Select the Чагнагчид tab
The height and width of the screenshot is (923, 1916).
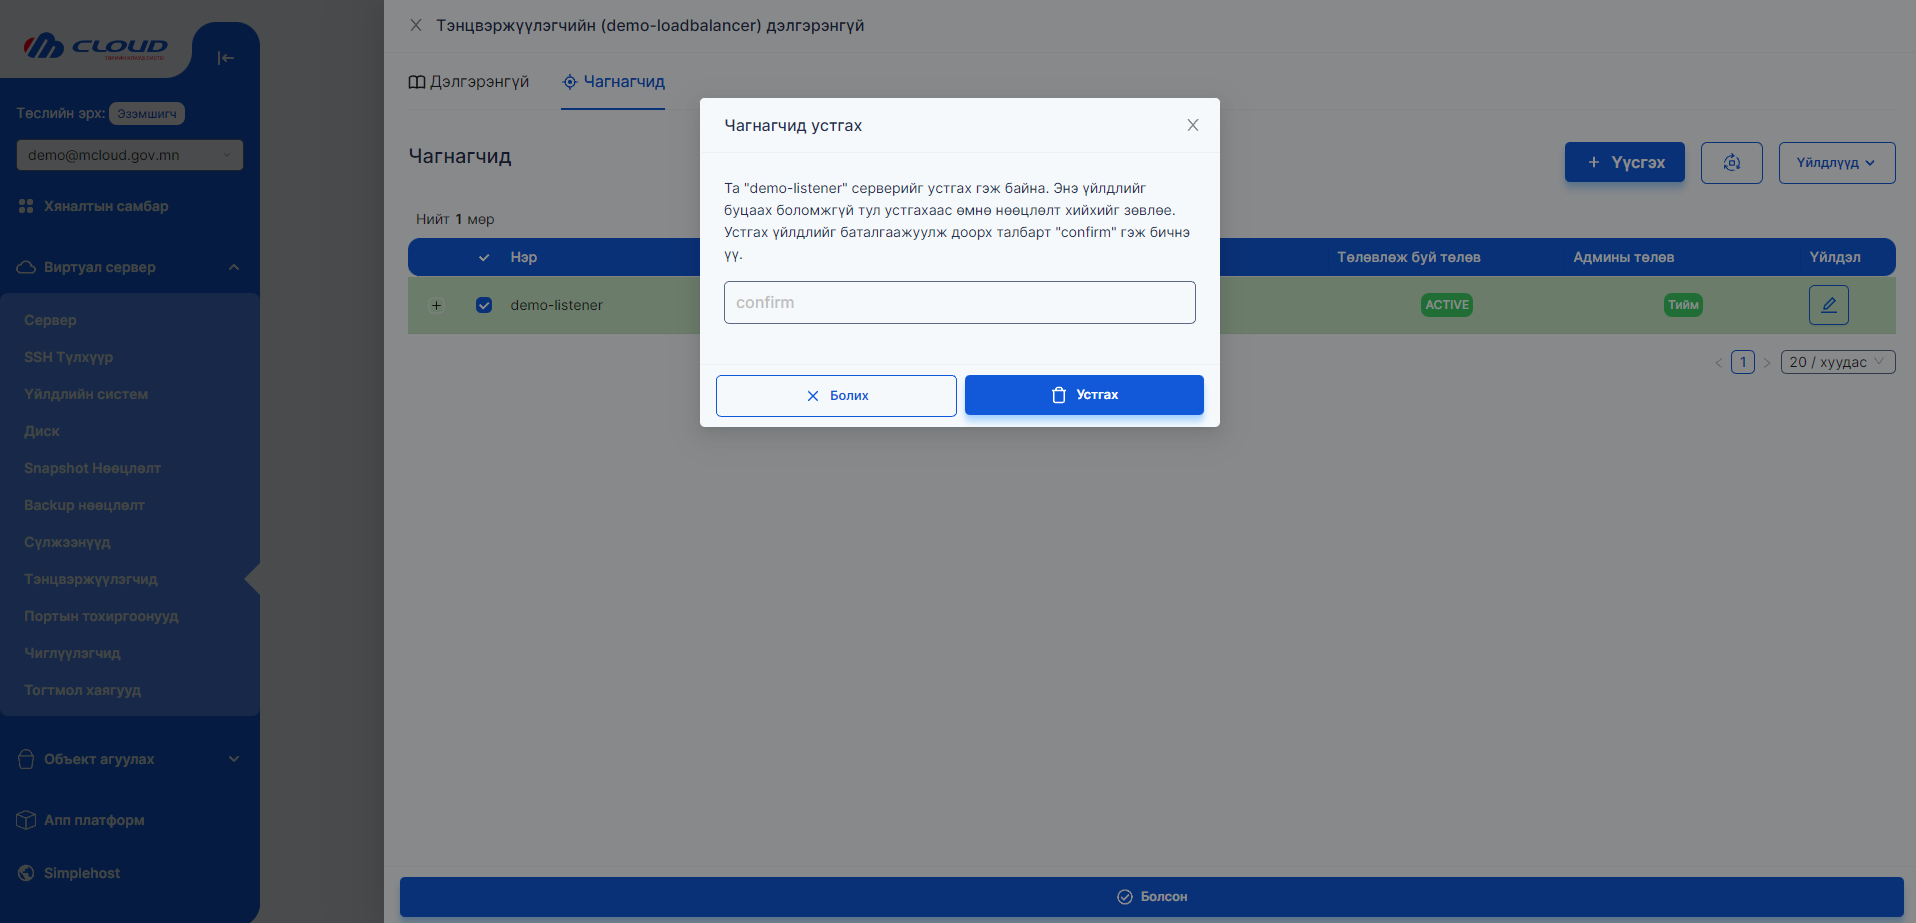pyautogui.click(x=613, y=82)
